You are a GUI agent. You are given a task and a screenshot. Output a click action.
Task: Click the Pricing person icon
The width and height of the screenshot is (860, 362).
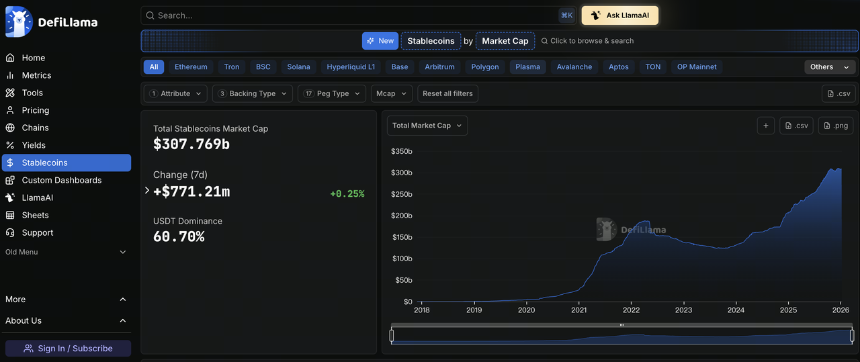click(x=10, y=110)
